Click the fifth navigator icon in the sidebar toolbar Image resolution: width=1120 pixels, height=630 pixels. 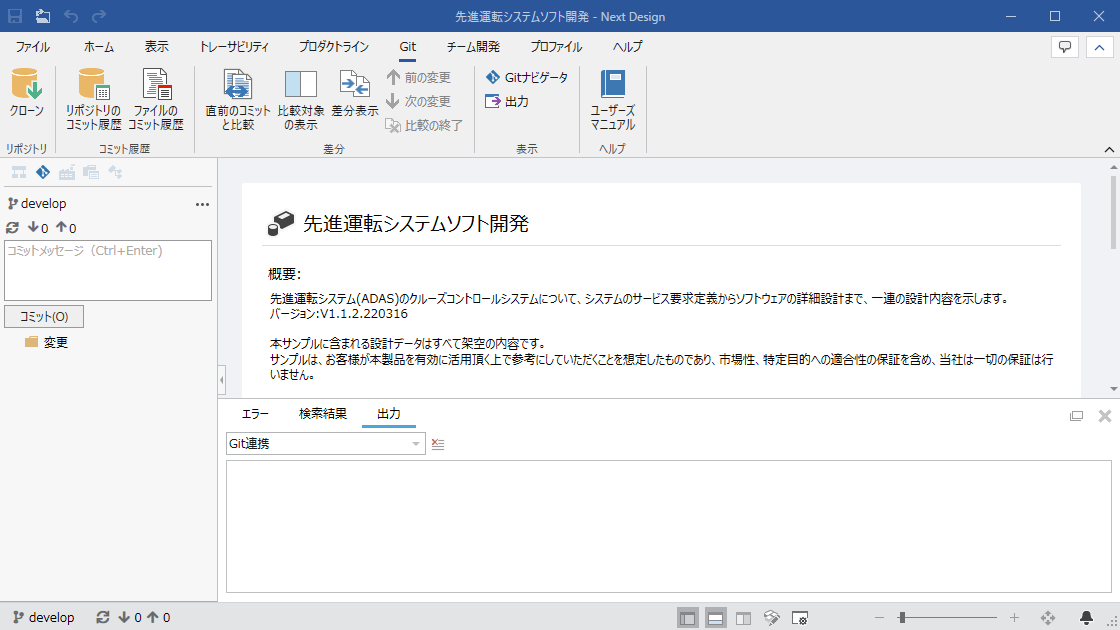point(115,172)
